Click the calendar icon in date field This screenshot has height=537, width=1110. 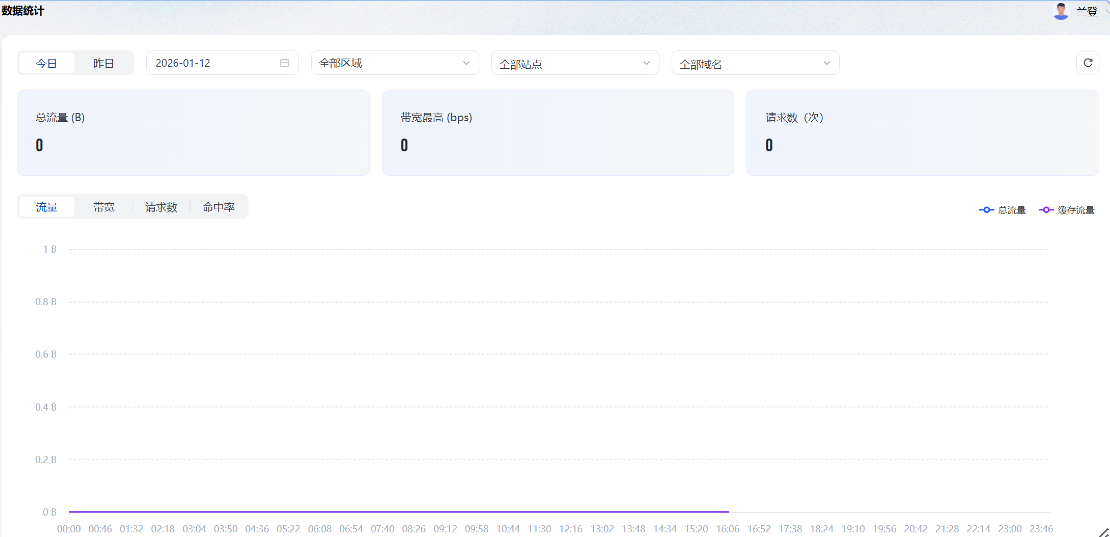(284, 63)
